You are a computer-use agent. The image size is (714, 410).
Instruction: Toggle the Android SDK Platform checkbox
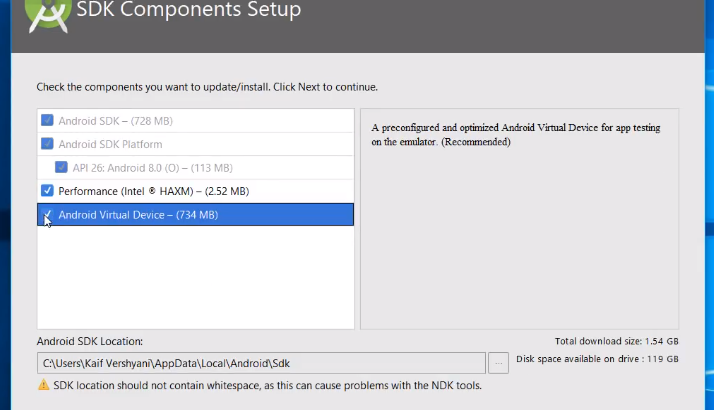[47, 144]
